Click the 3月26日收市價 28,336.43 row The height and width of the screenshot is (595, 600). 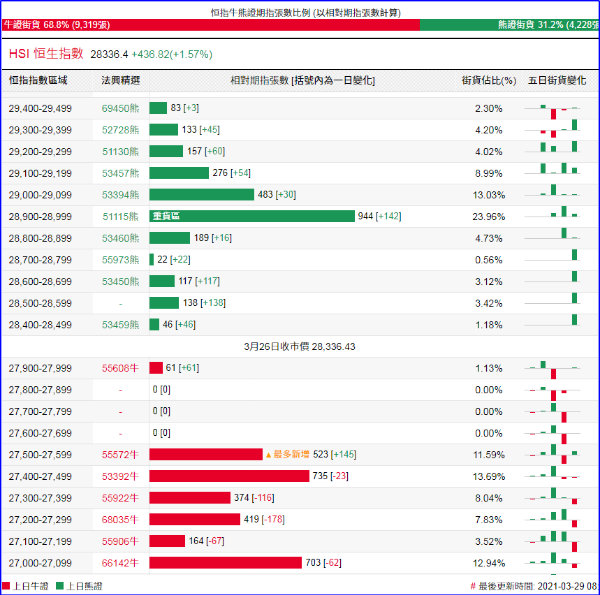pyautogui.click(x=300, y=347)
